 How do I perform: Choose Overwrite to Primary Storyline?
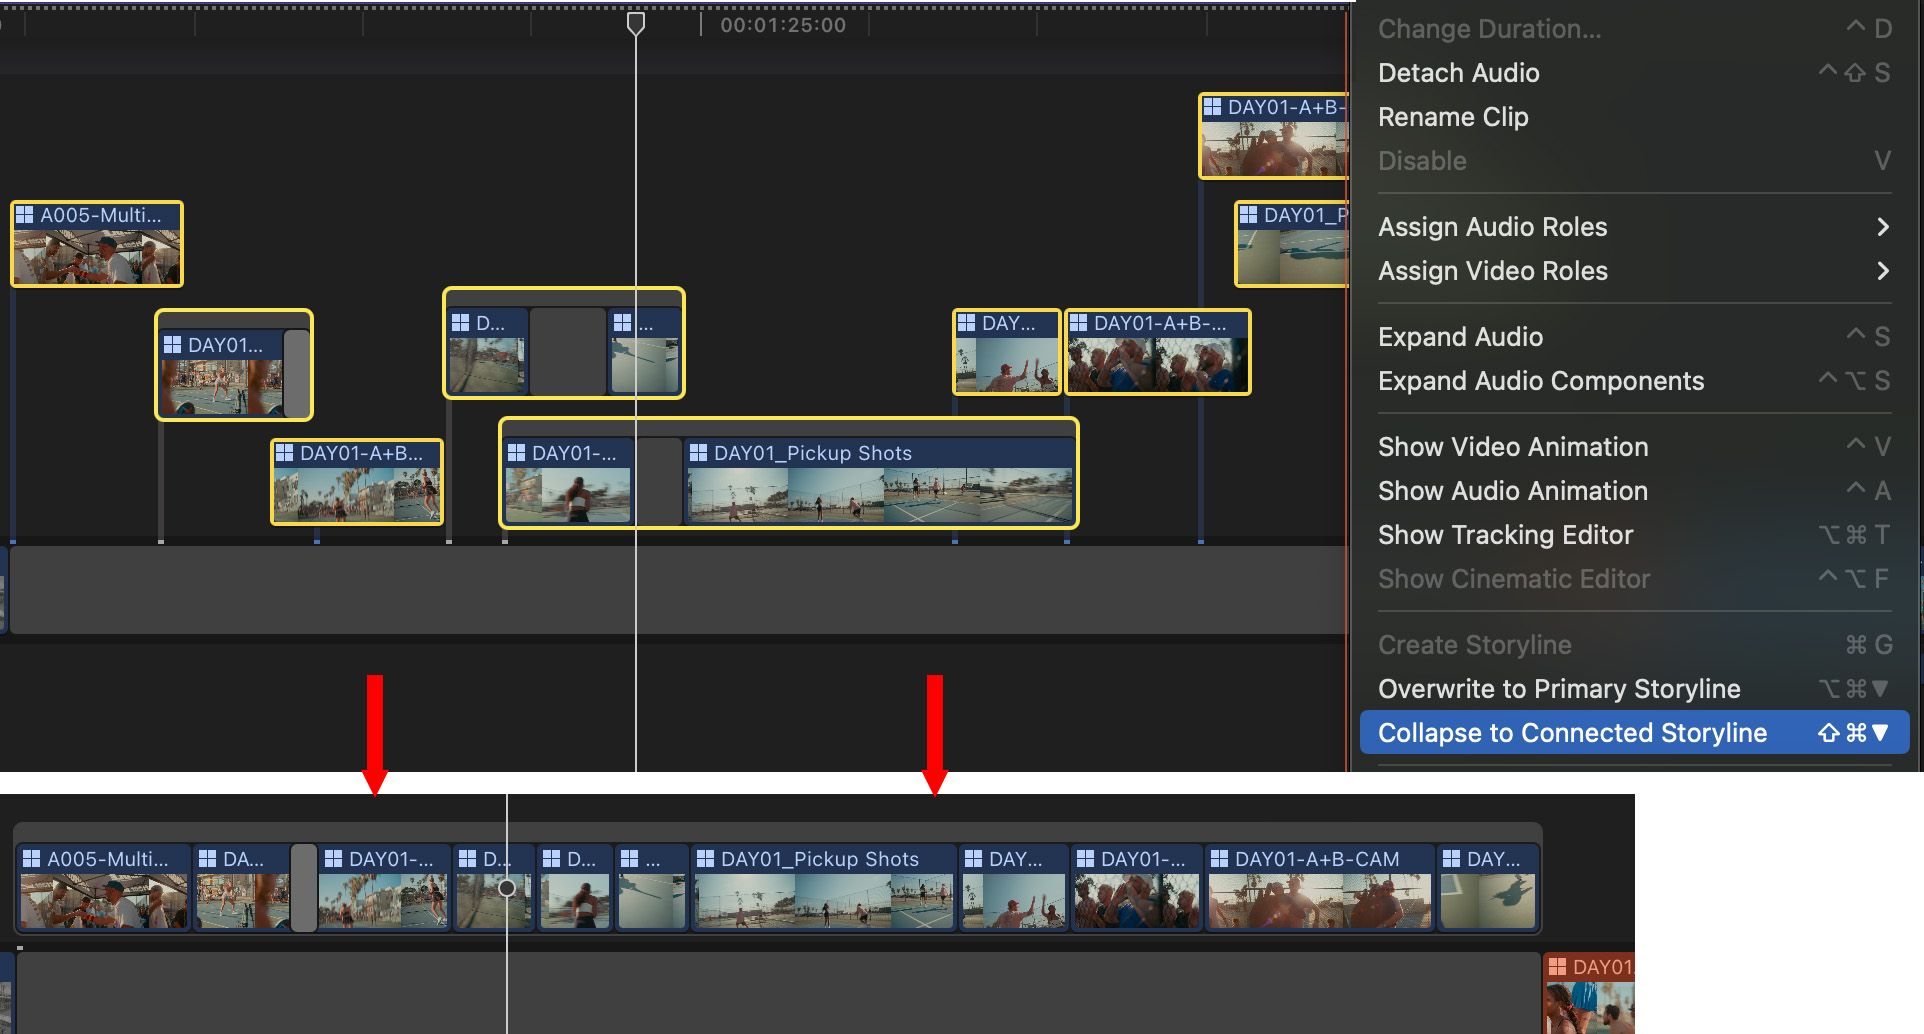click(1558, 689)
